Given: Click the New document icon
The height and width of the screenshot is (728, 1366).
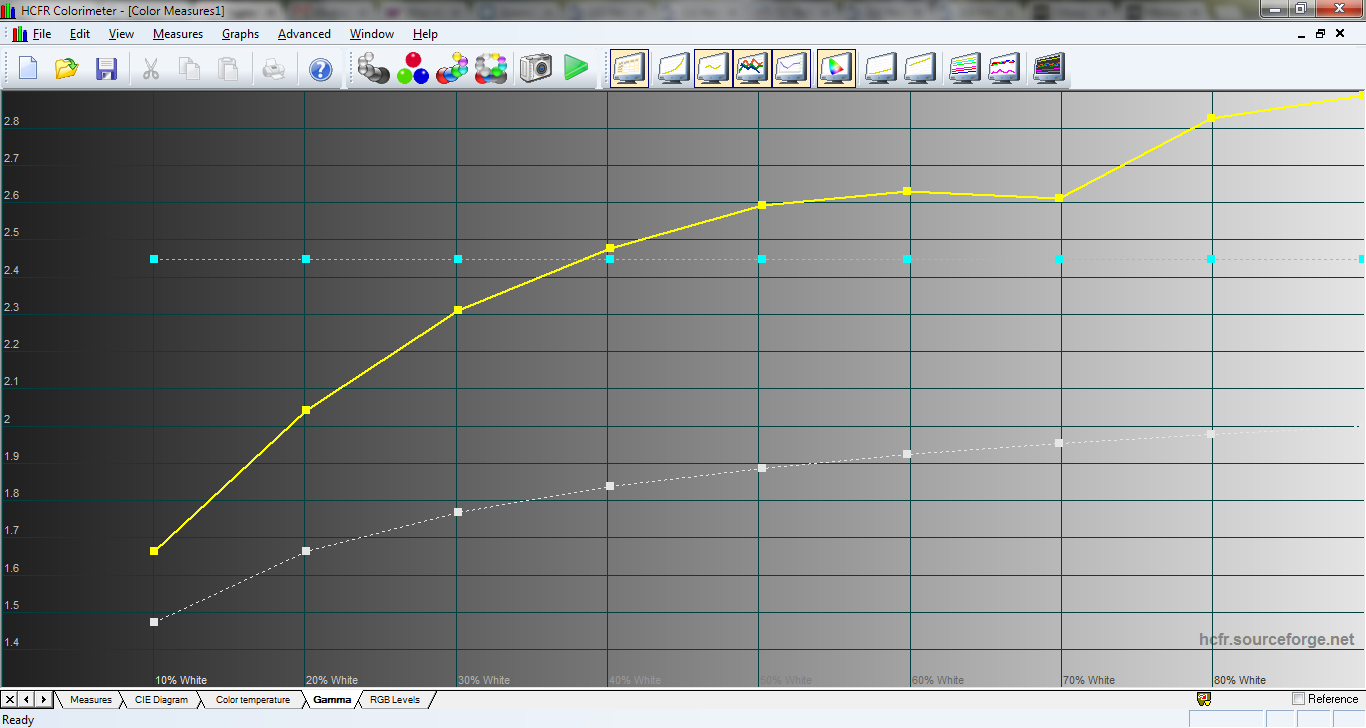Looking at the screenshot, I should (28, 69).
